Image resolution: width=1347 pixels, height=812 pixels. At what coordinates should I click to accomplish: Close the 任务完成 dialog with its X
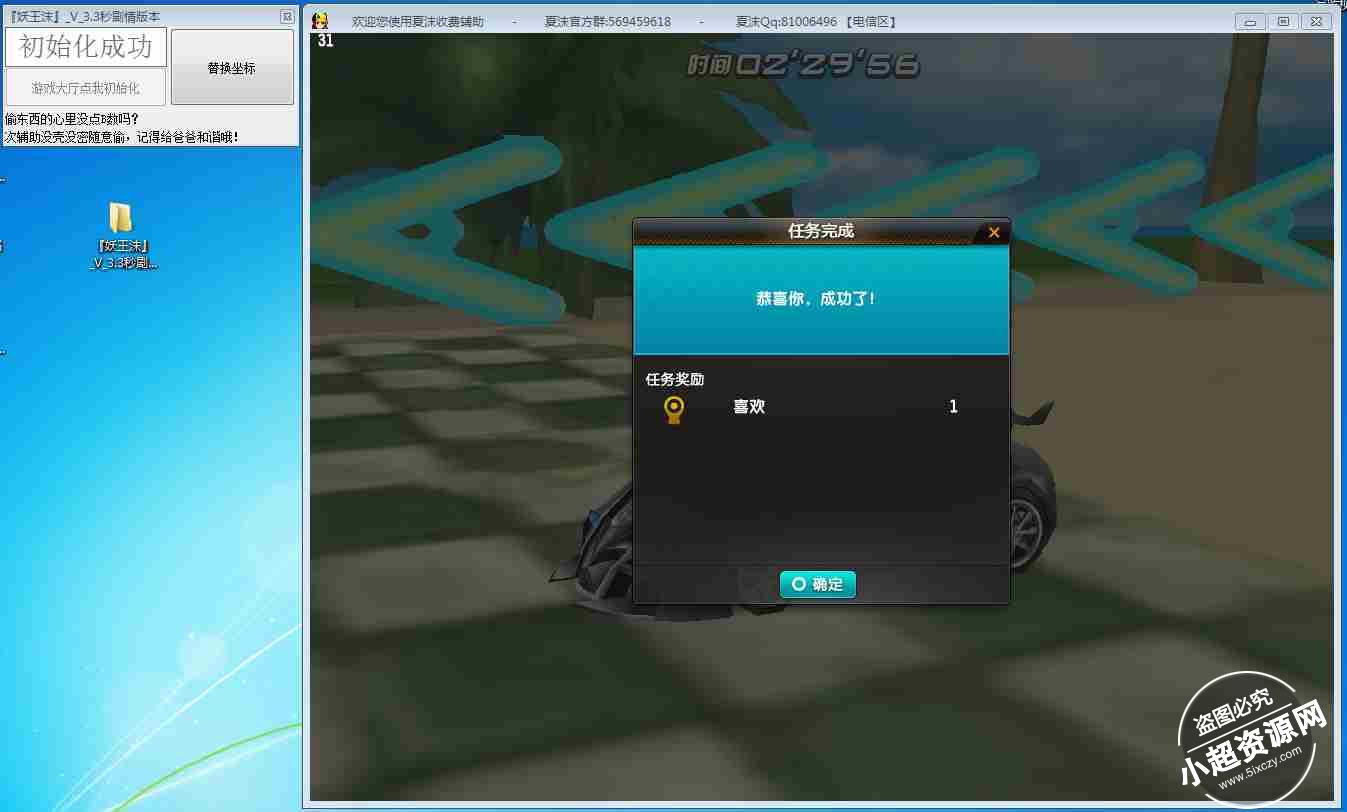click(x=993, y=232)
